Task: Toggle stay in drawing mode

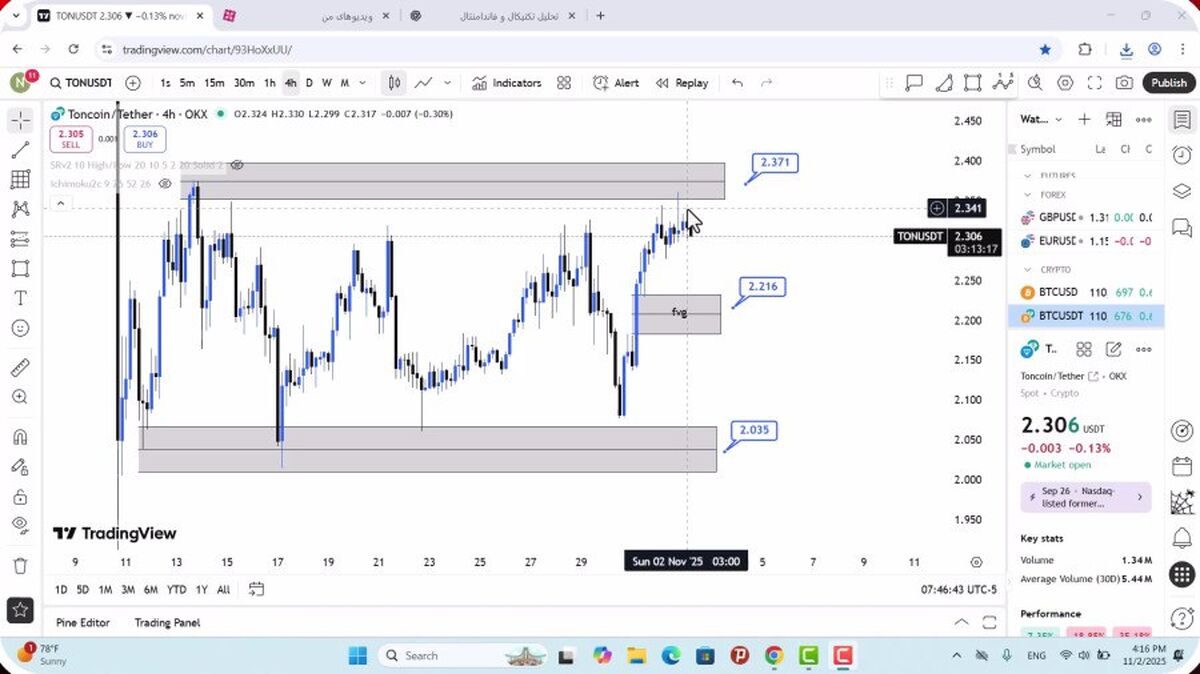Action: pyautogui.click(x=20, y=466)
